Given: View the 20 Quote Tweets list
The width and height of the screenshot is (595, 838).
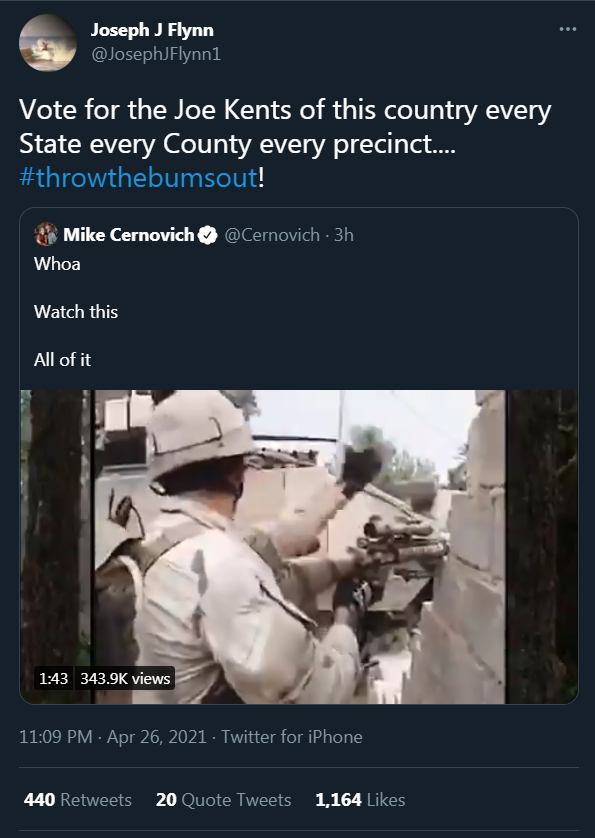Looking at the screenshot, I should (223, 800).
